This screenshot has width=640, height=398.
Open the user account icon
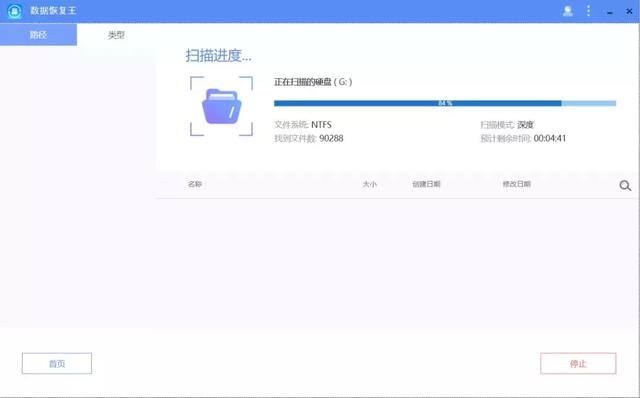567,11
